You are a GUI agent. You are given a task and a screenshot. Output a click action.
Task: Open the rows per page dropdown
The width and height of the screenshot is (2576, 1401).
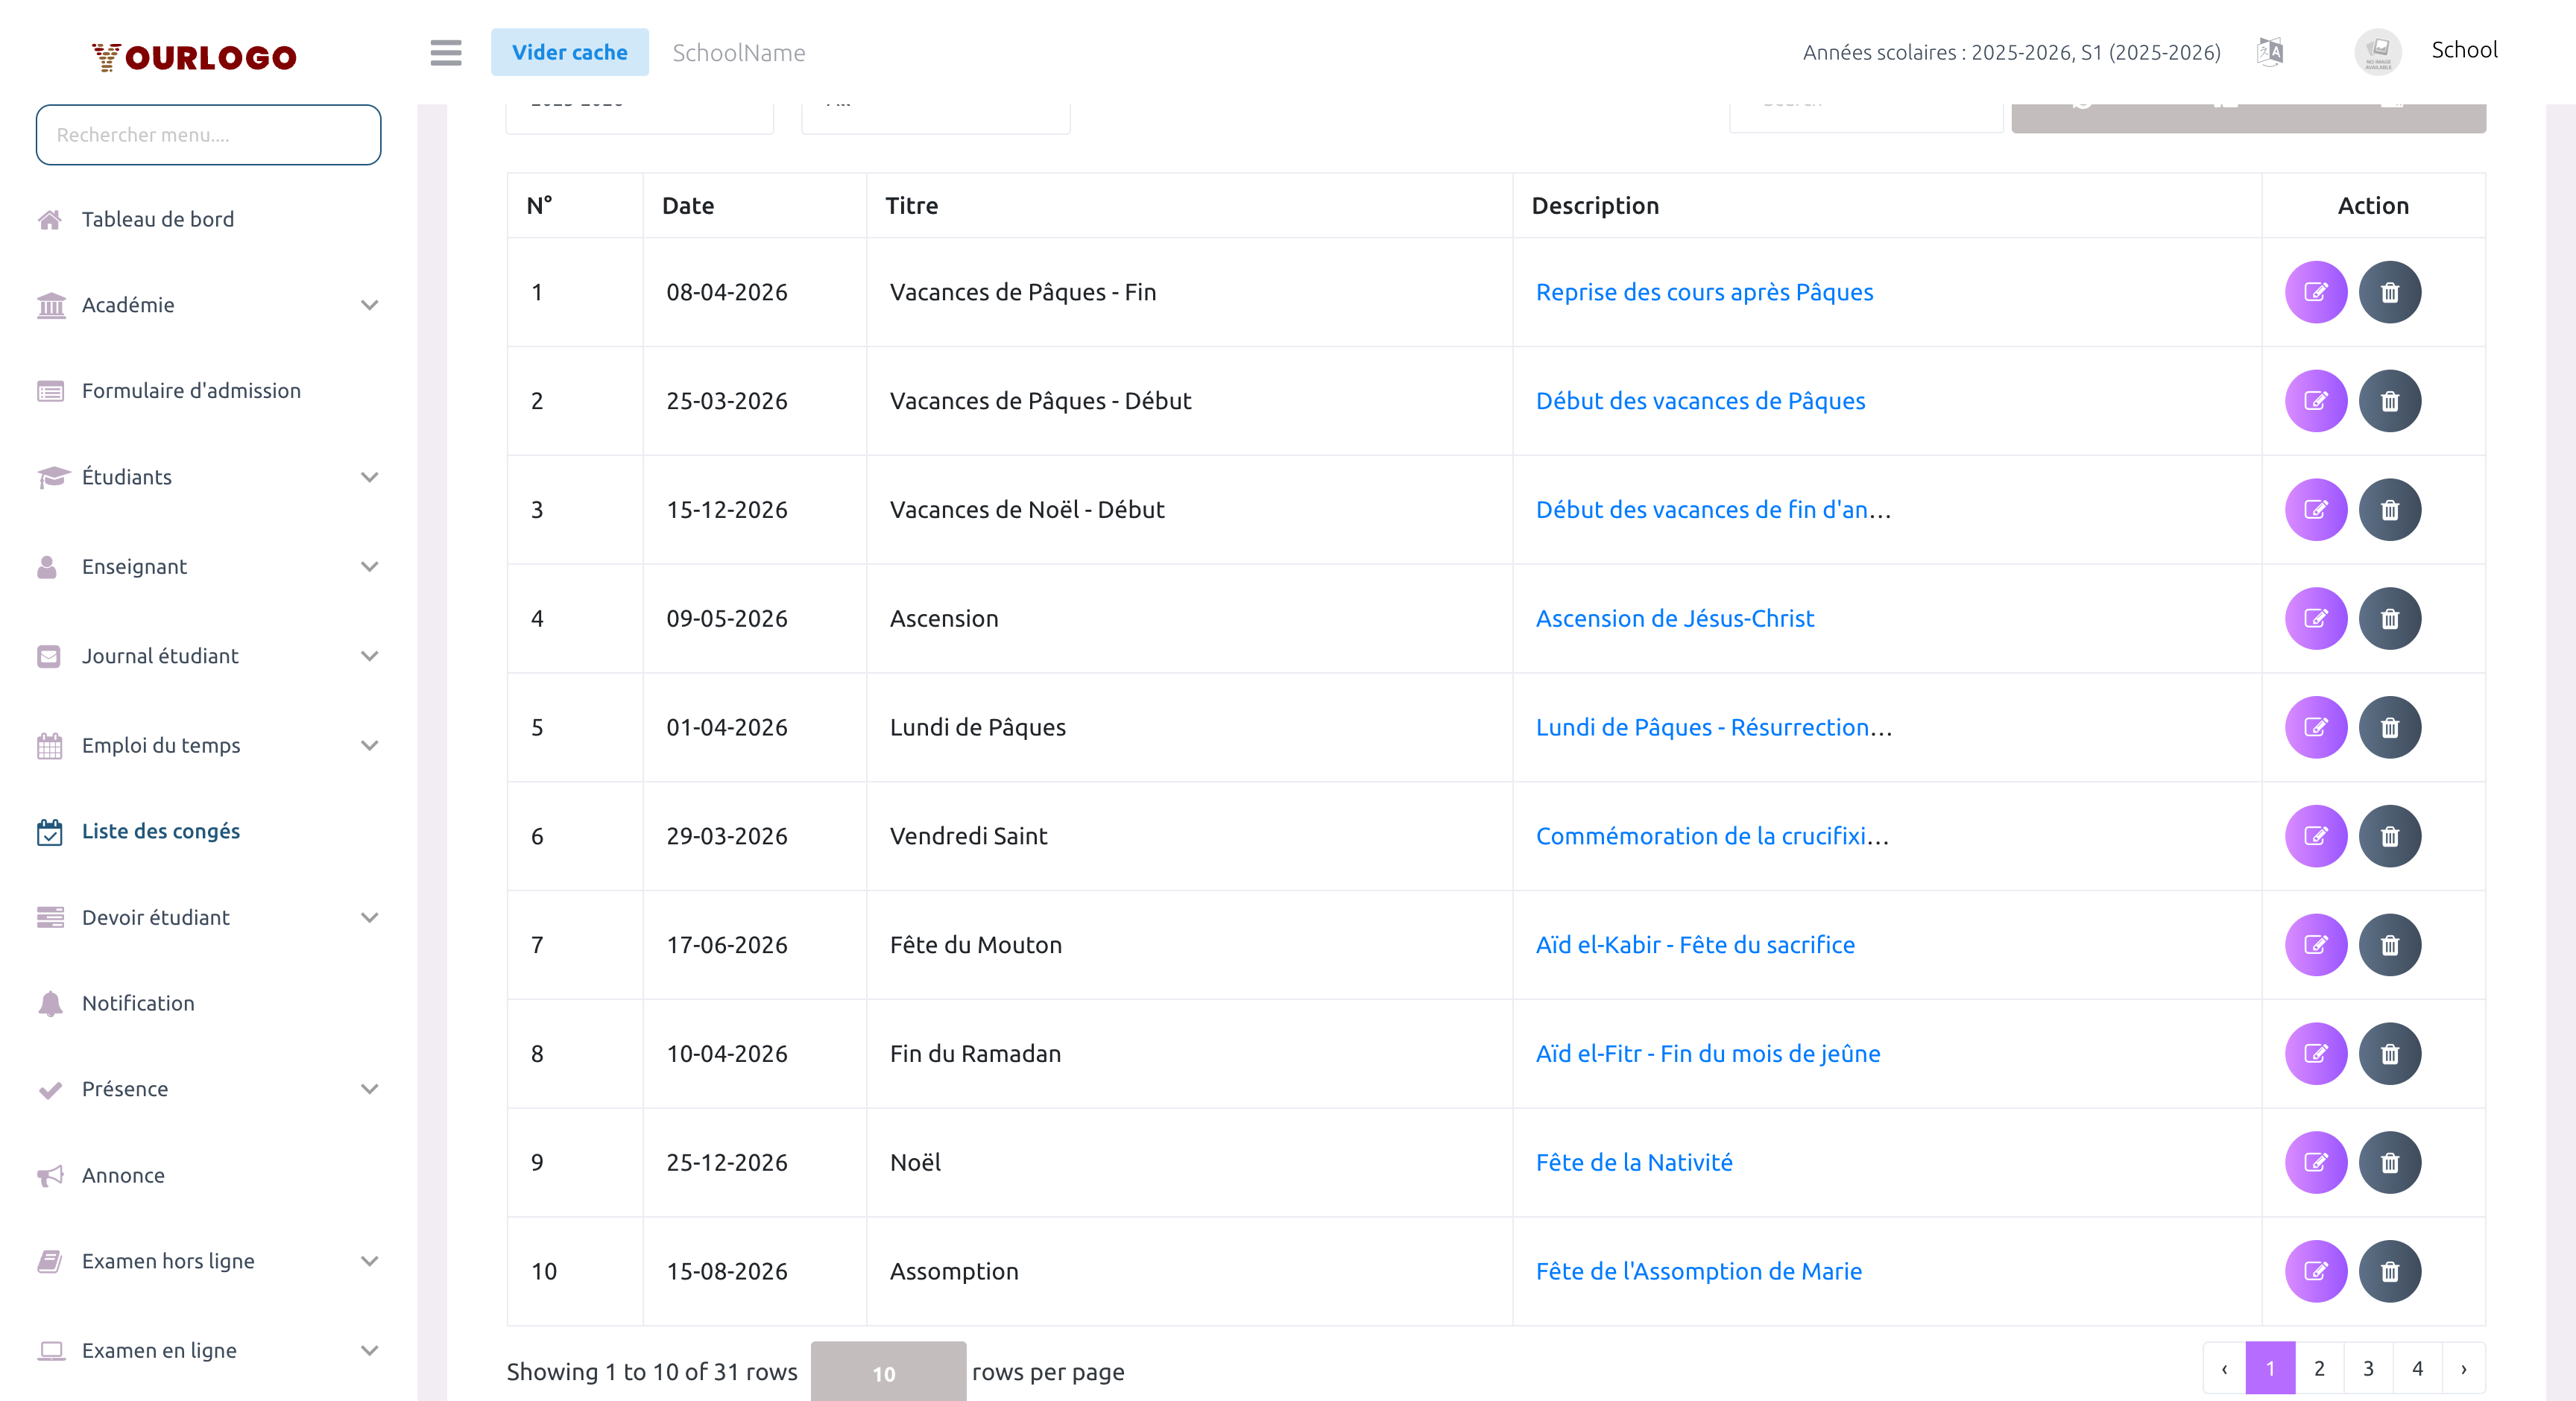[887, 1372]
